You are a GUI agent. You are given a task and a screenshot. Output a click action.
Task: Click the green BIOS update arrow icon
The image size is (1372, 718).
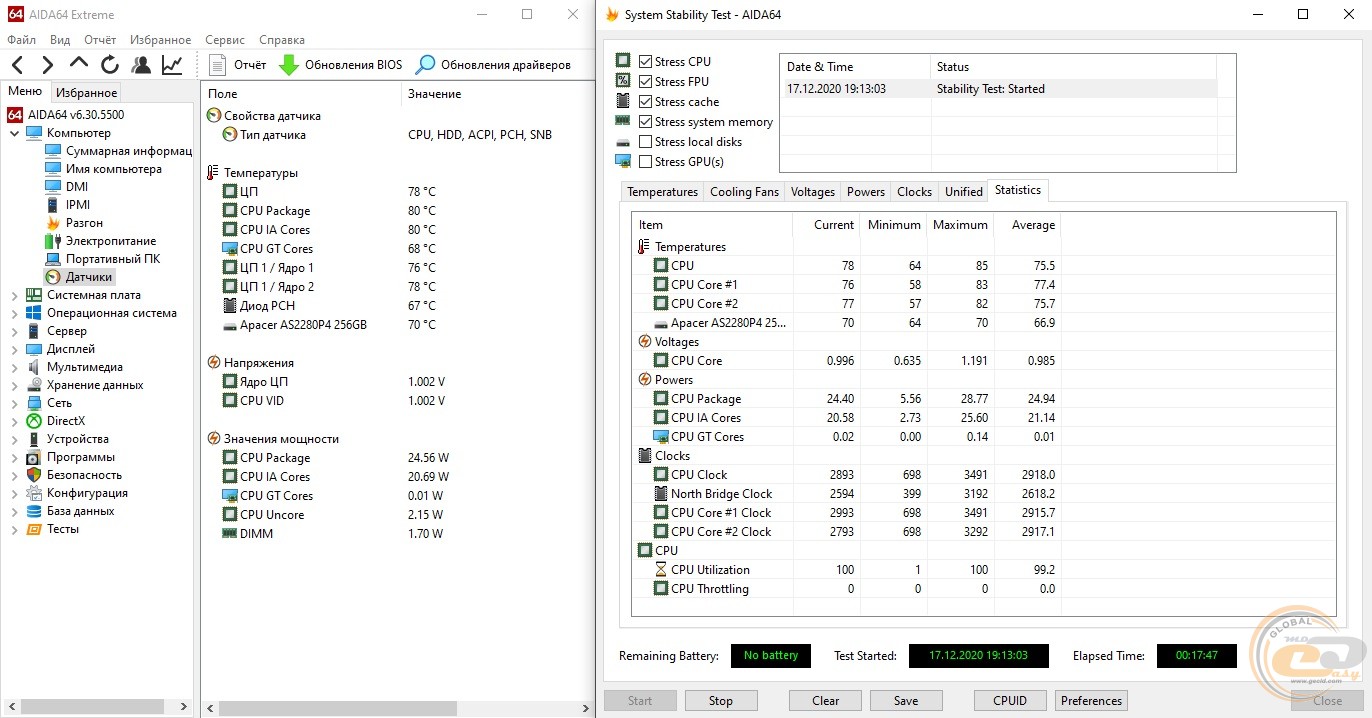tap(288, 65)
